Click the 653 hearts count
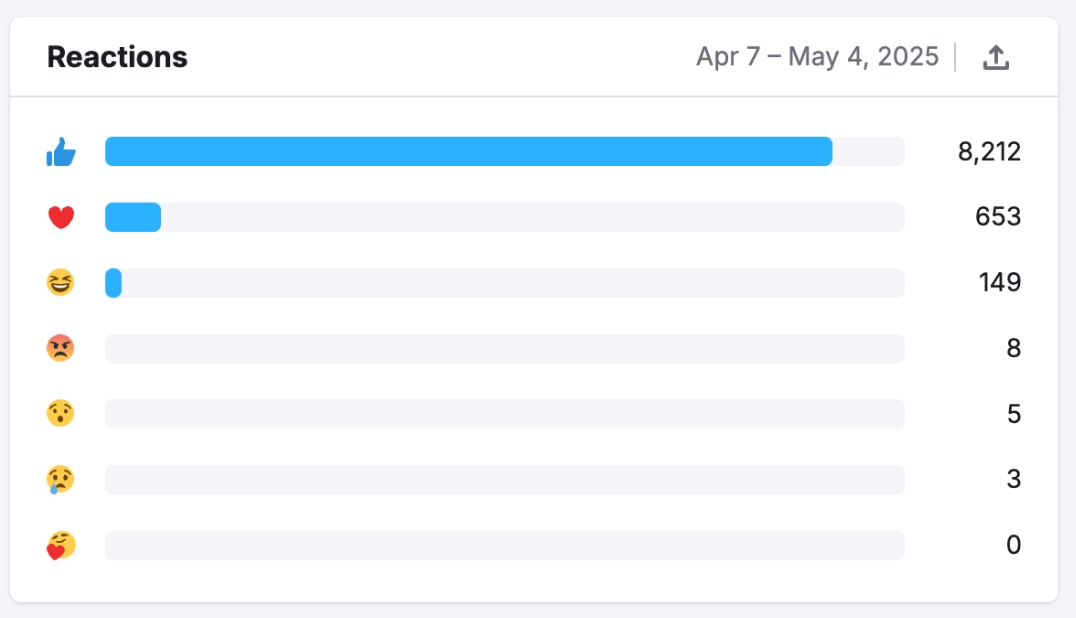This screenshot has height=618, width=1076. click(998, 217)
